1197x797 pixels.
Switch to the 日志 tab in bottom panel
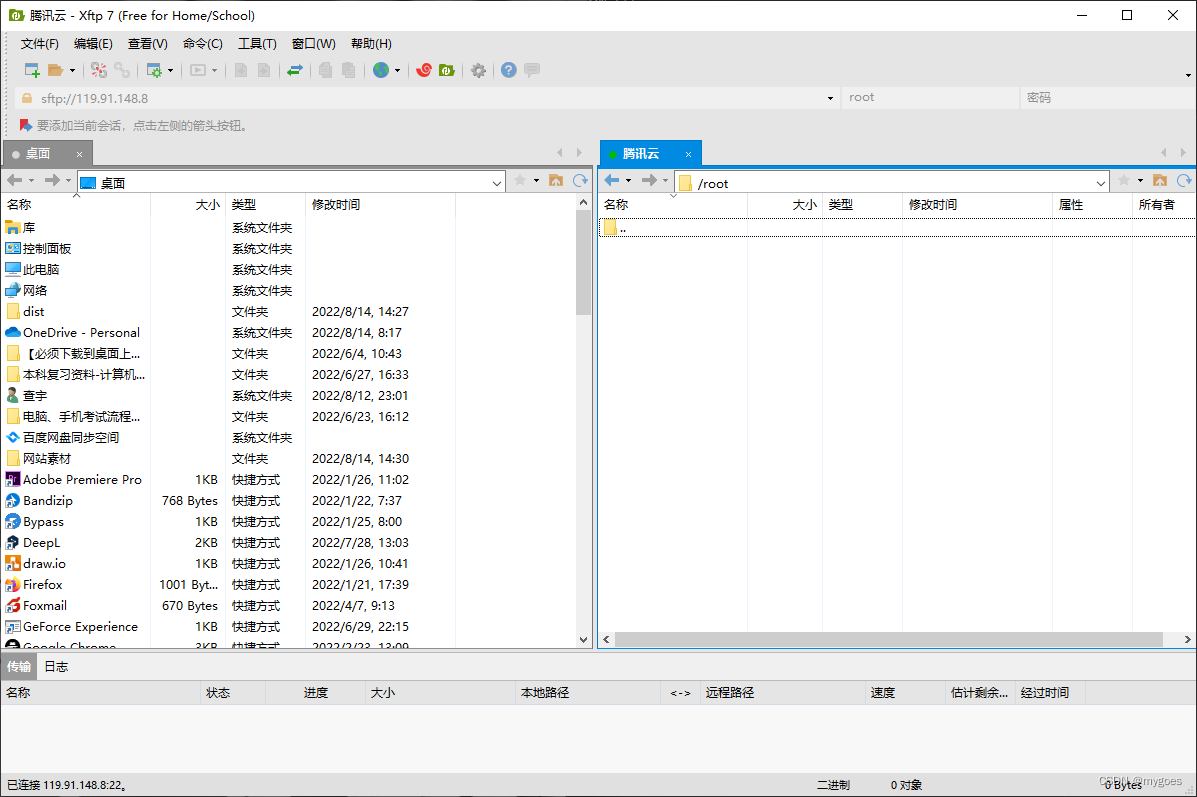point(56,666)
